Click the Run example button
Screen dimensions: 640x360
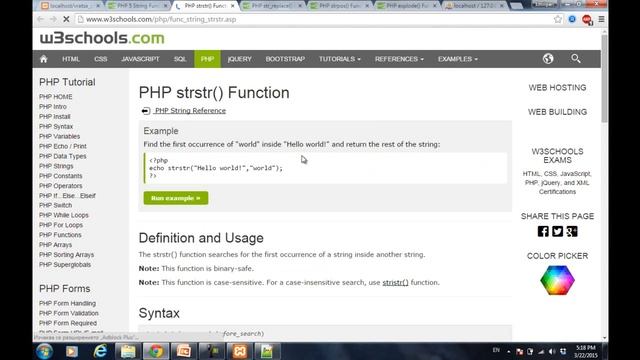click(176, 198)
